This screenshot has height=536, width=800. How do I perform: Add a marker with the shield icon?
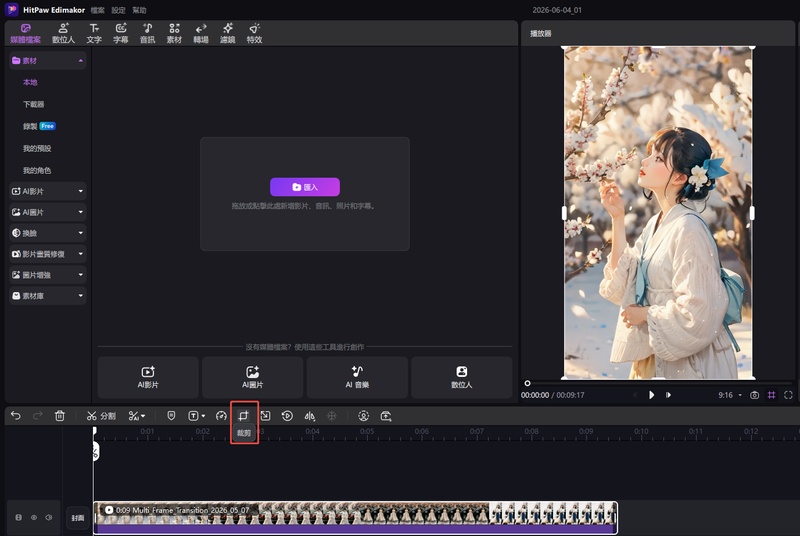pyautogui.click(x=171, y=416)
